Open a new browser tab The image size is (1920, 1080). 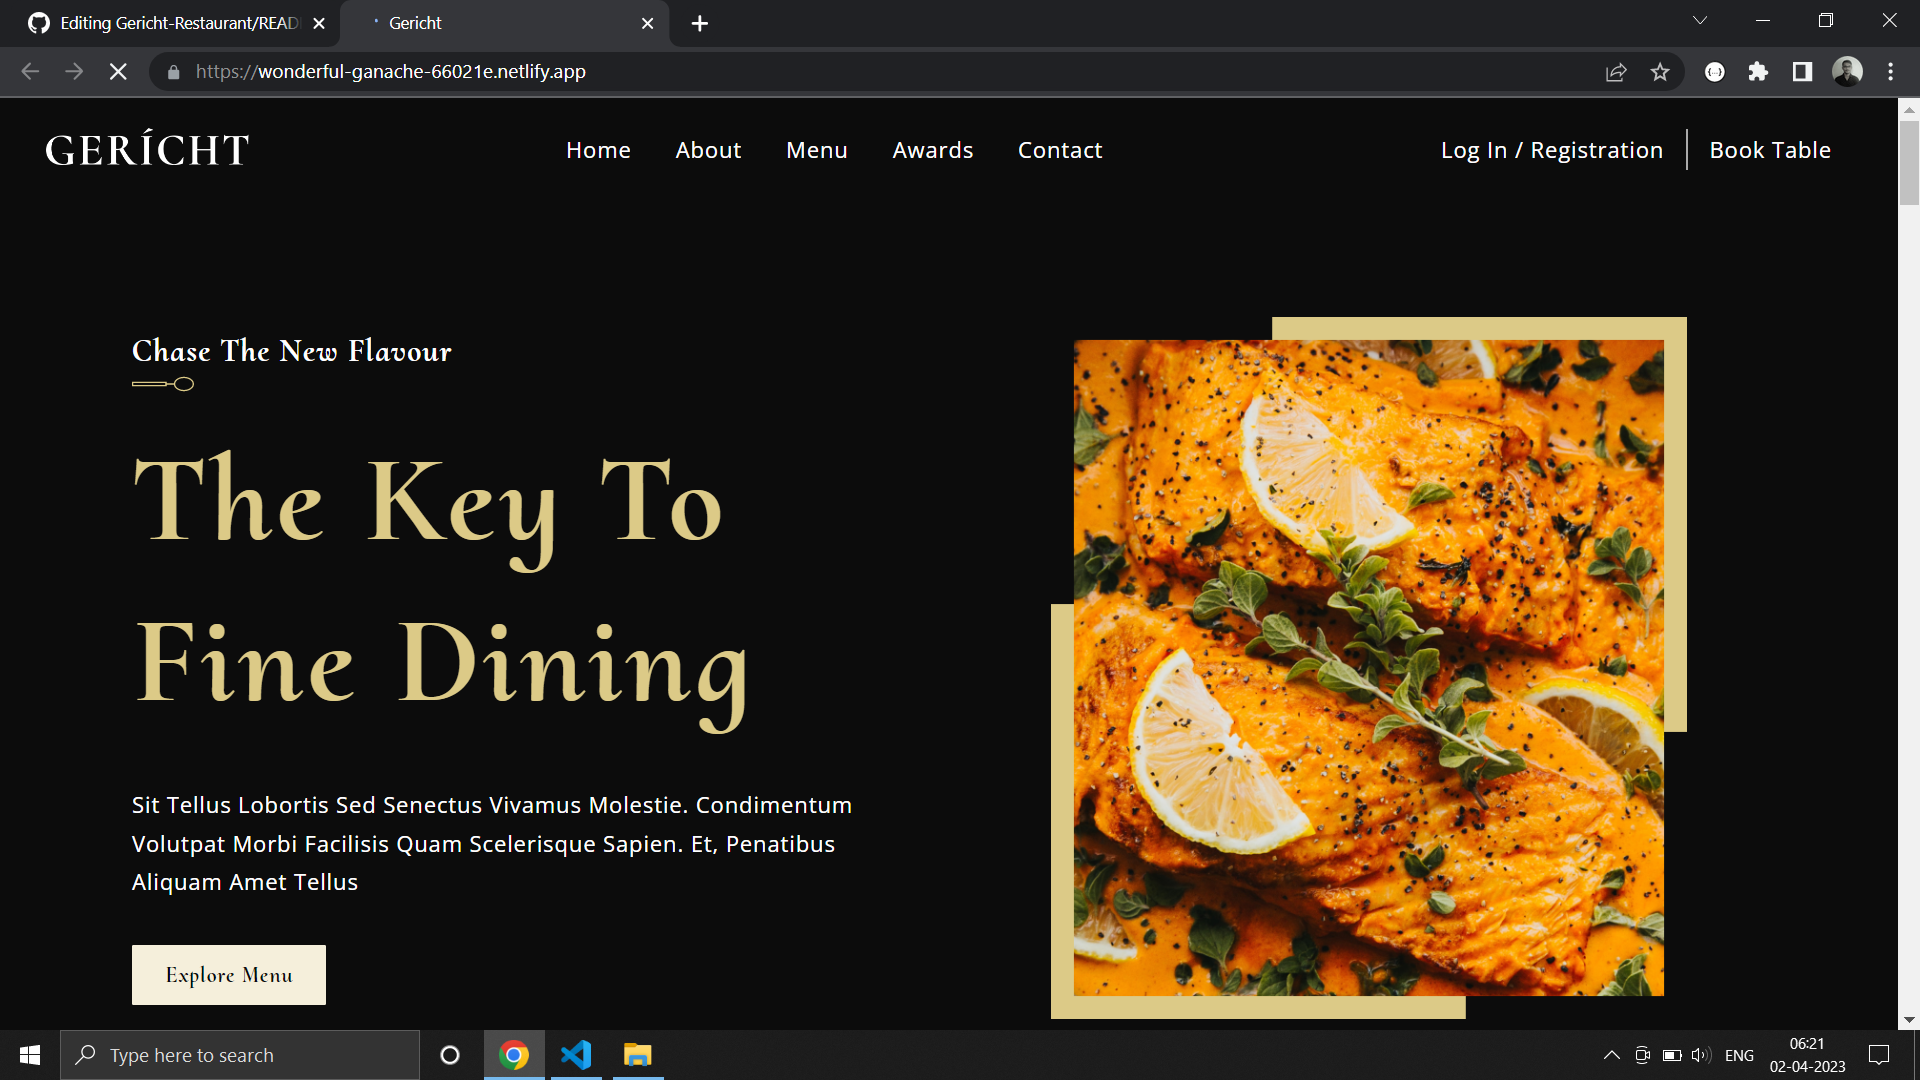(700, 23)
